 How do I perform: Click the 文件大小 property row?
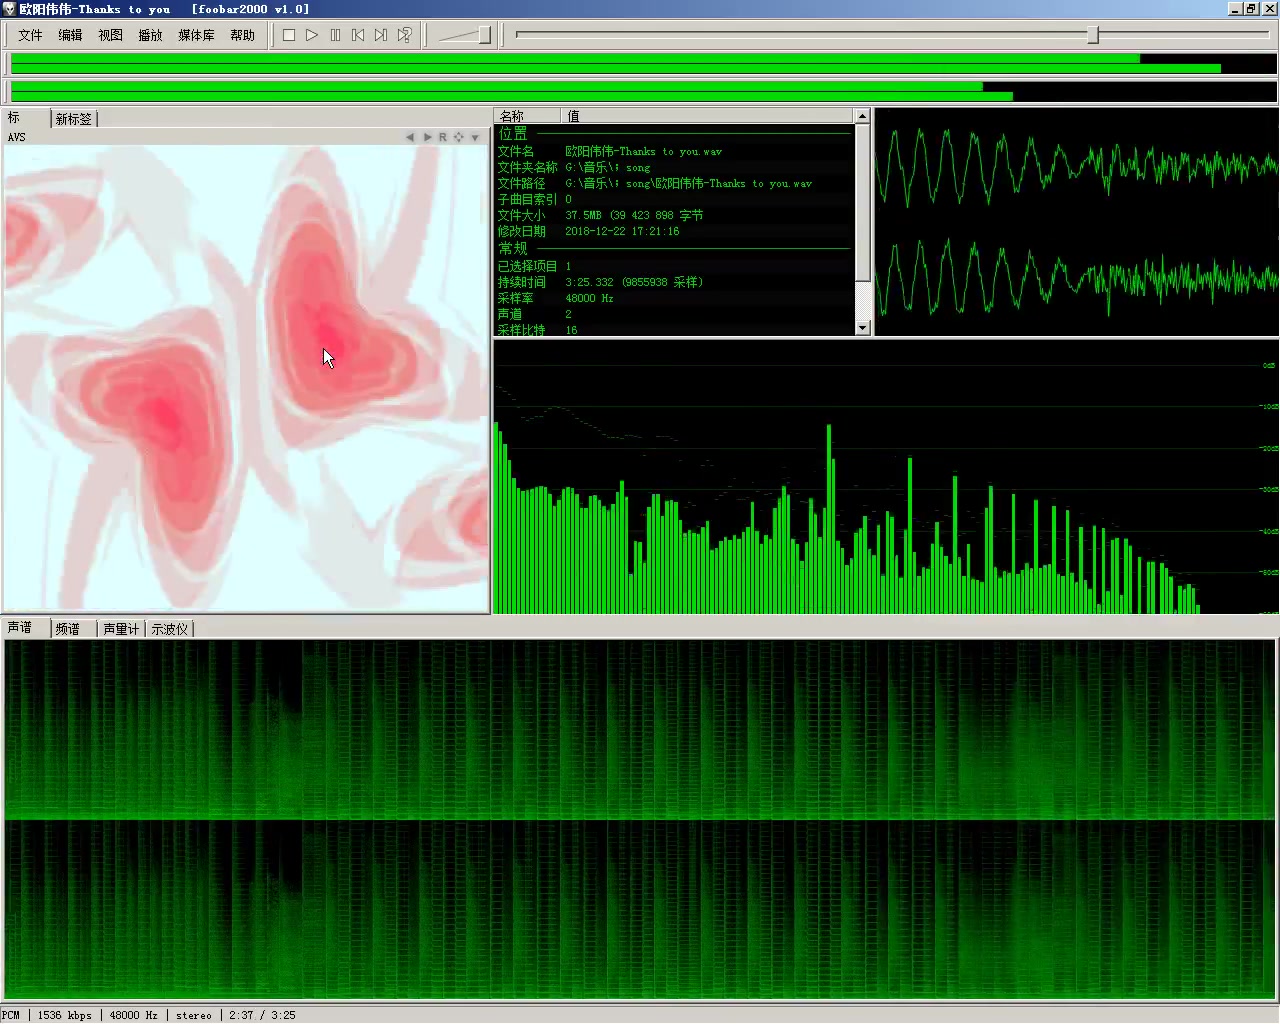(674, 215)
